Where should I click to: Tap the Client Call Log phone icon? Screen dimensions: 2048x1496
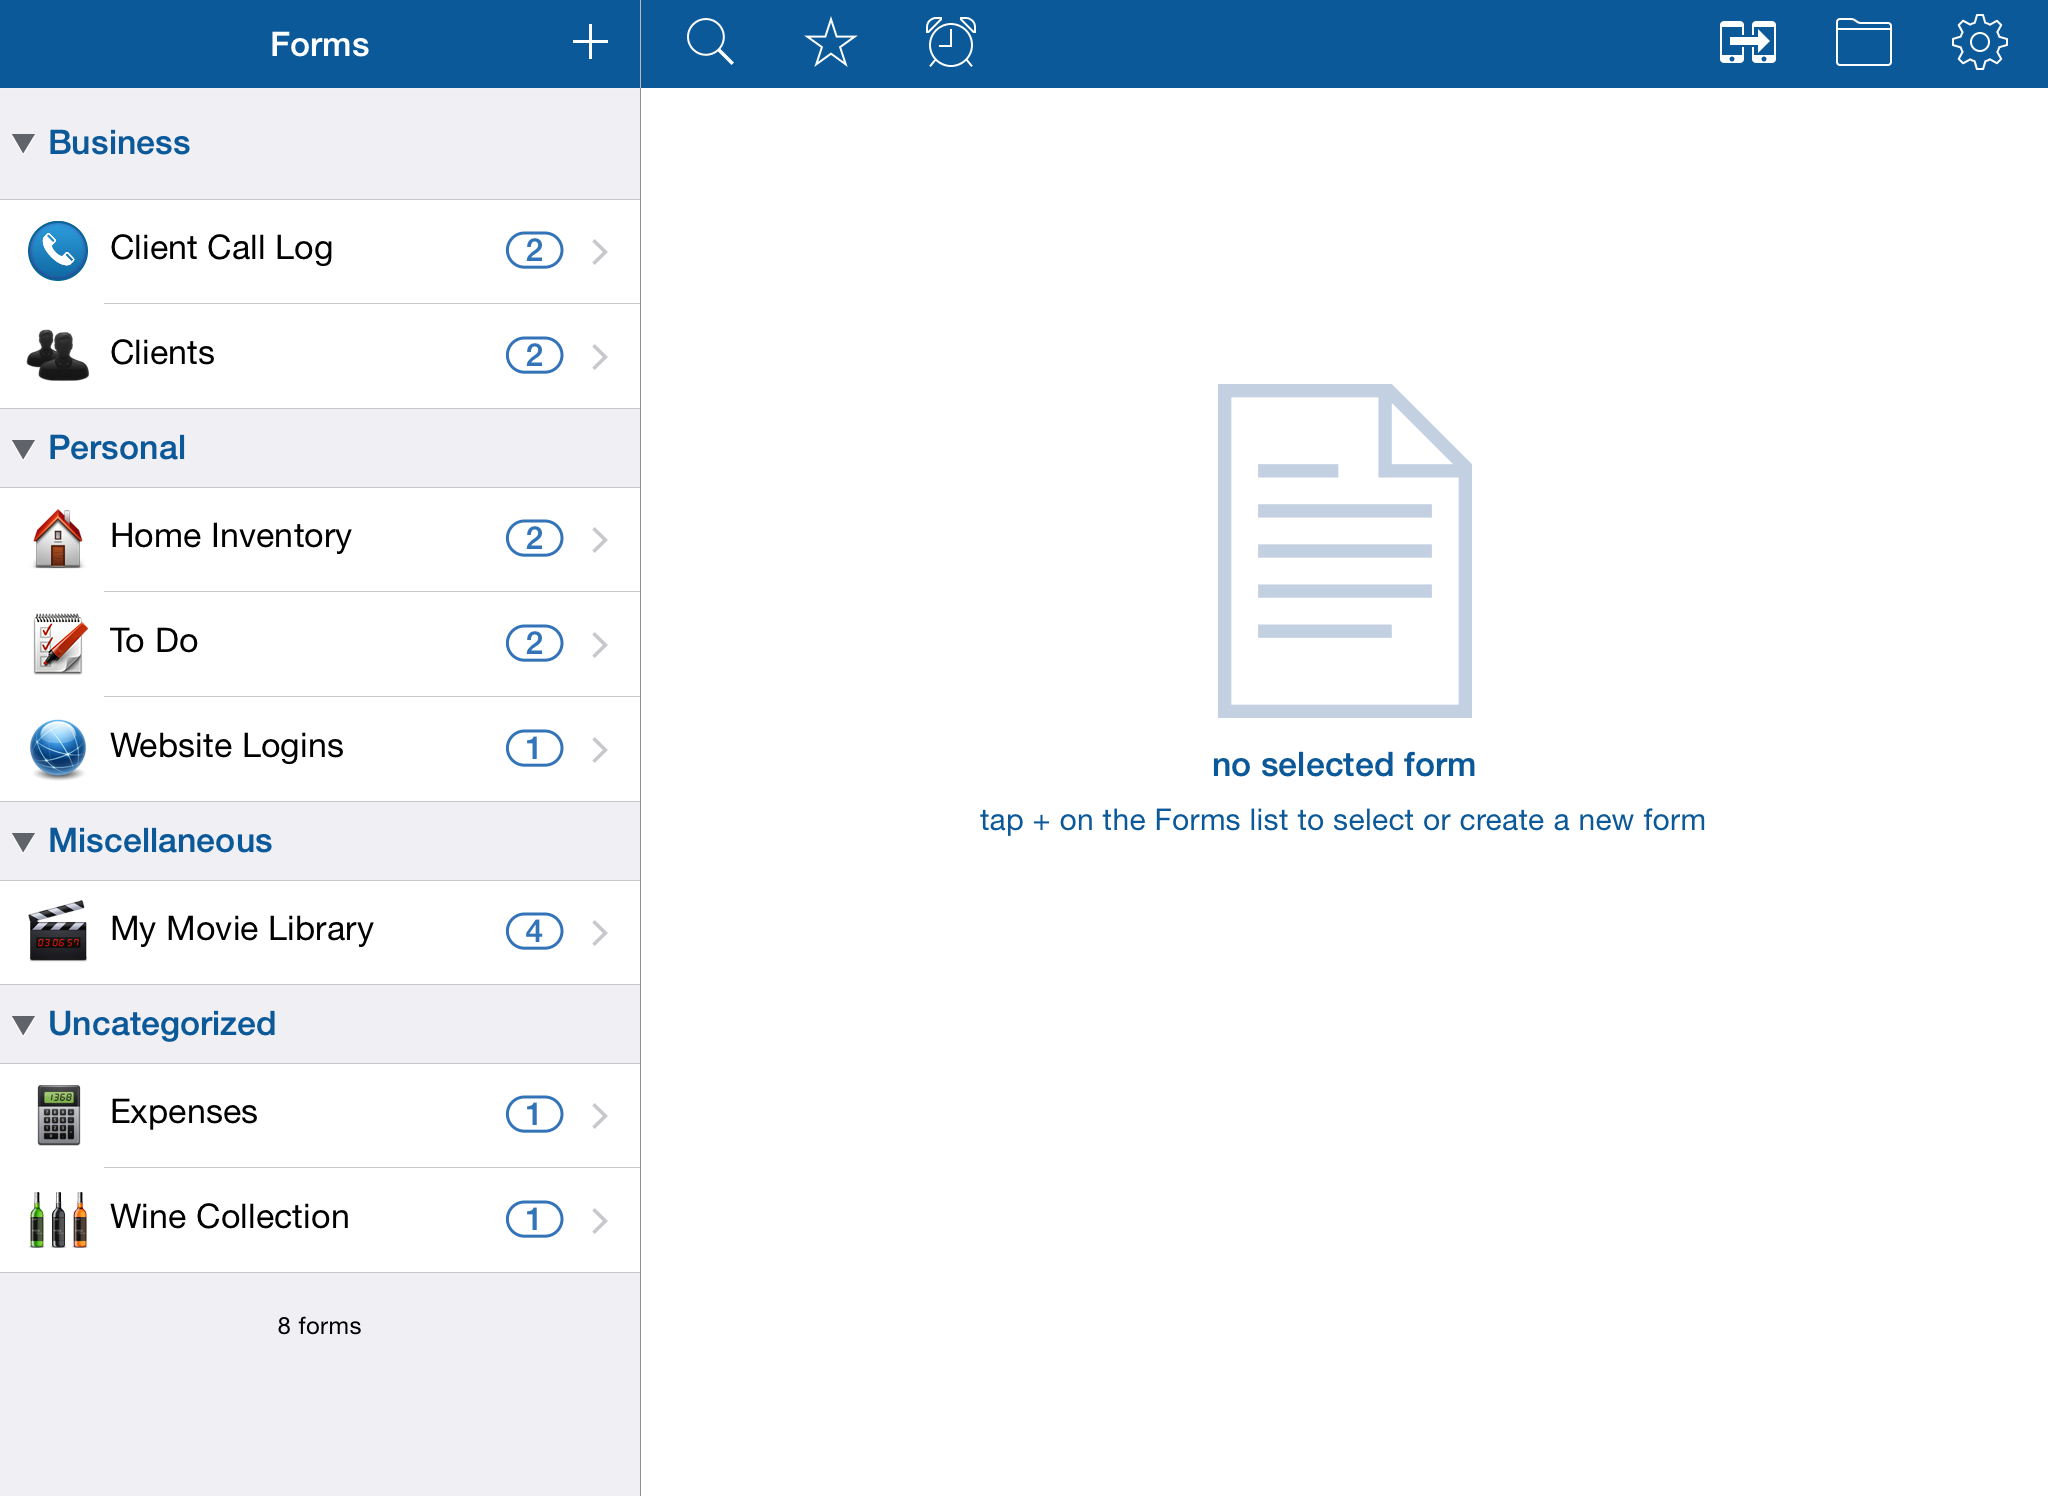point(58,250)
